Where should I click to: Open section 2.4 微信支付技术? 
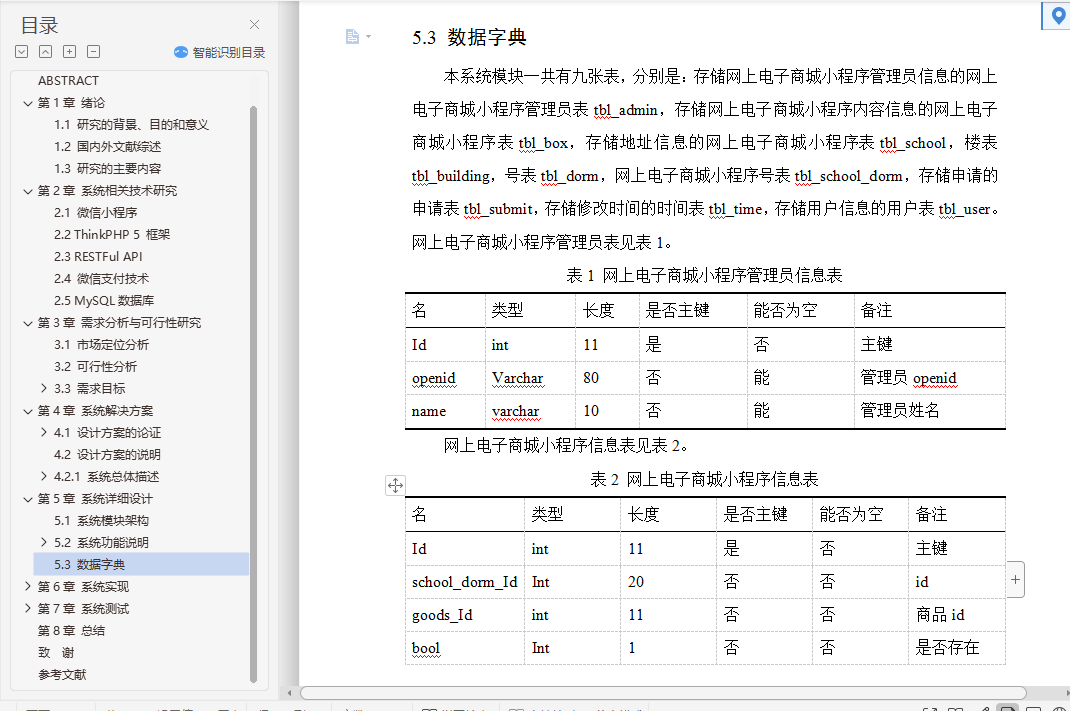coord(101,278)
